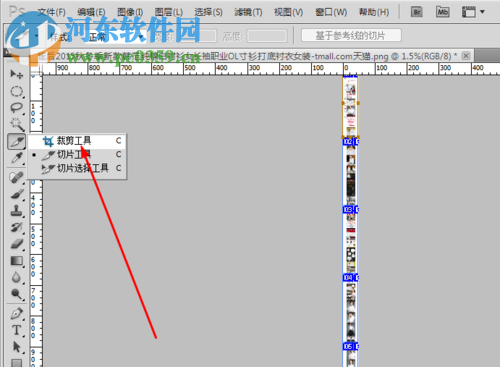Select the Horizontal Type tool
Image resolution: width=500 pixels, height=367 pixels.
click(16, 330)
